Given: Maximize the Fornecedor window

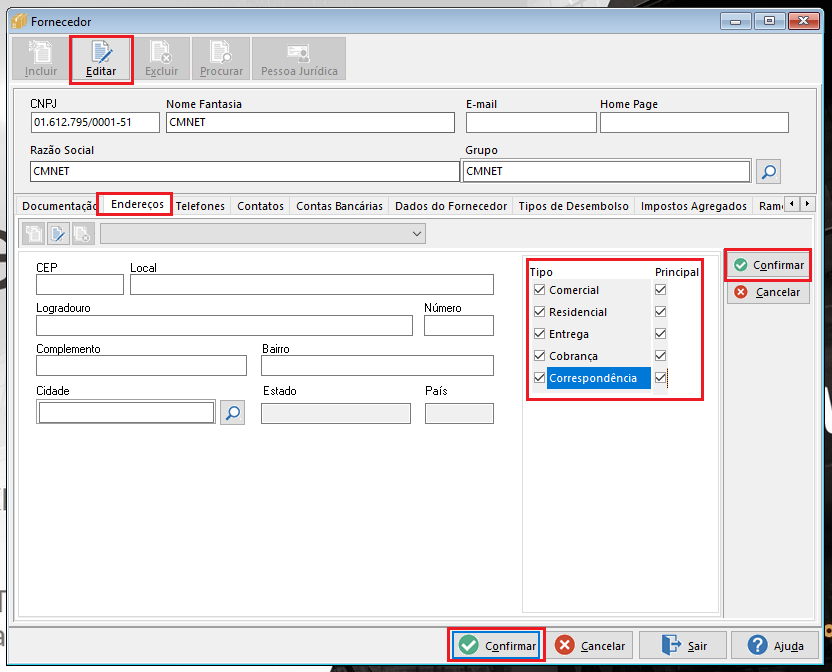Looking at the screenshot, I should pos(769,21).
